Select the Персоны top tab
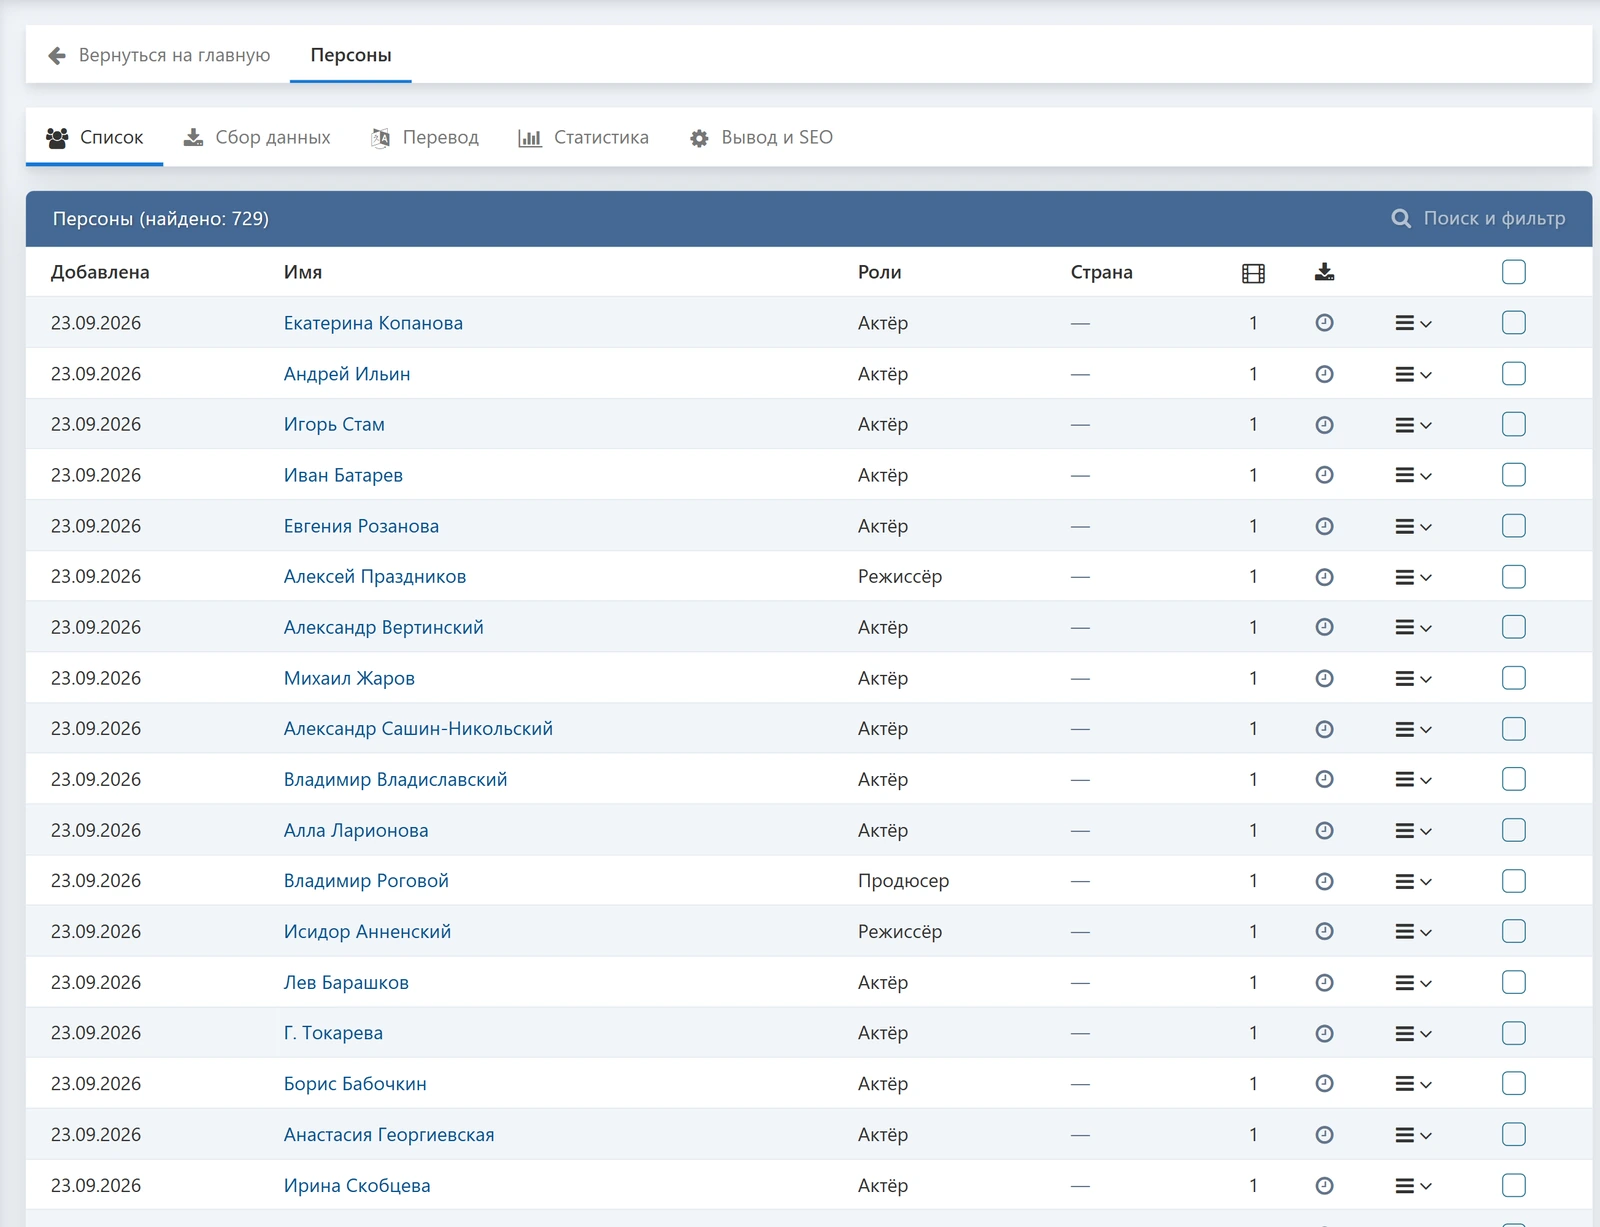This screenshot has width=1600, height=1227. [351, 55]
